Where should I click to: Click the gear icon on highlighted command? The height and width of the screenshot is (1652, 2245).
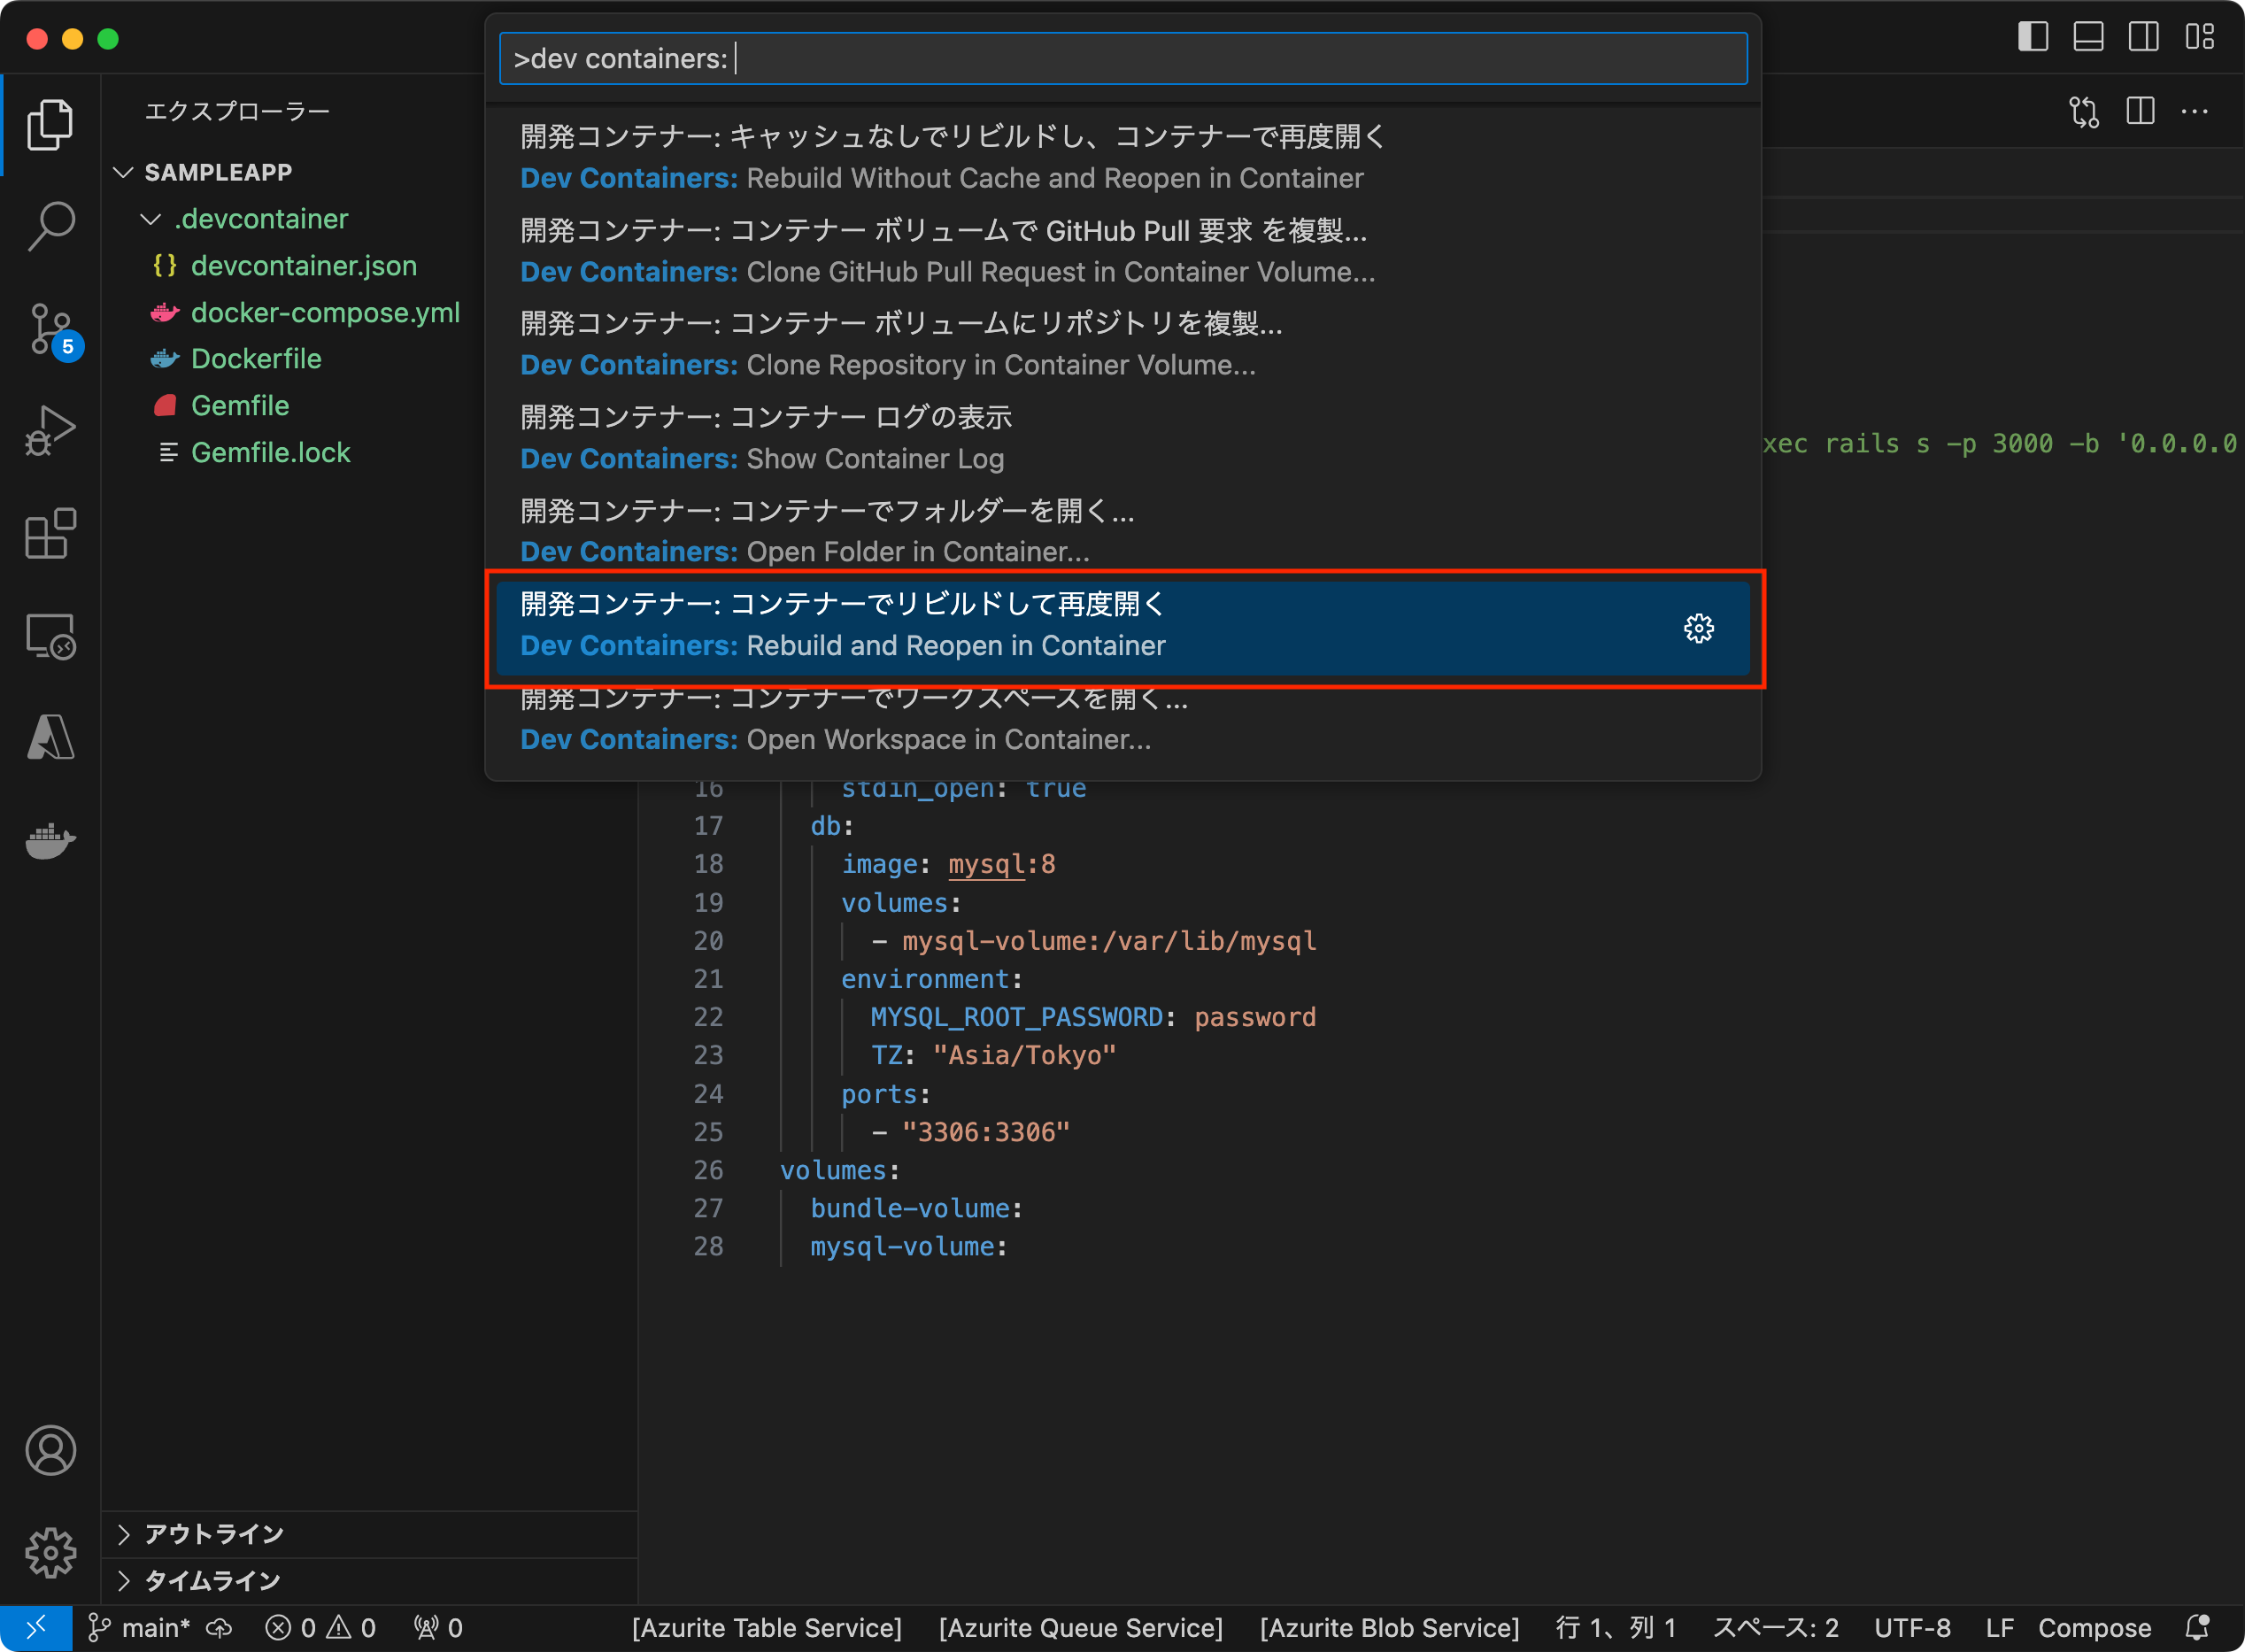click(1698, 628)
